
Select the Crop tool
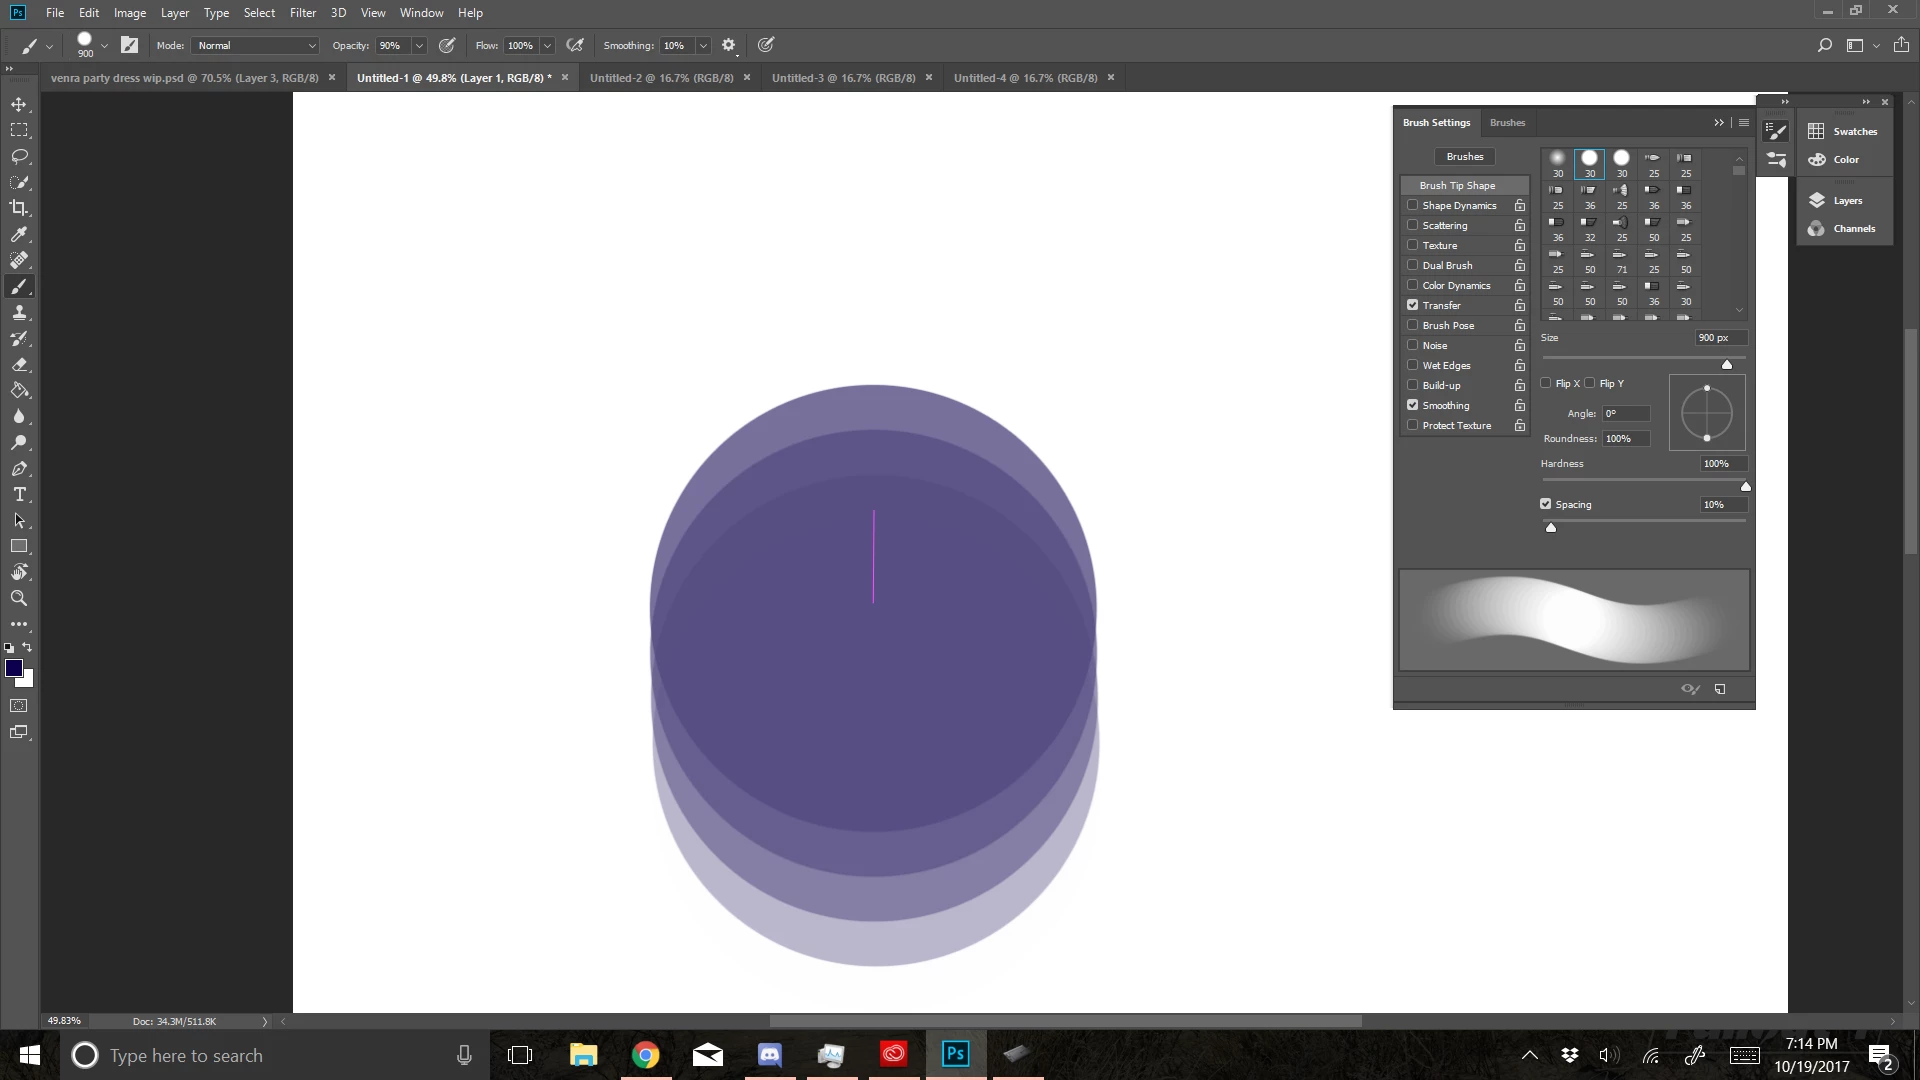click(19, 208)
